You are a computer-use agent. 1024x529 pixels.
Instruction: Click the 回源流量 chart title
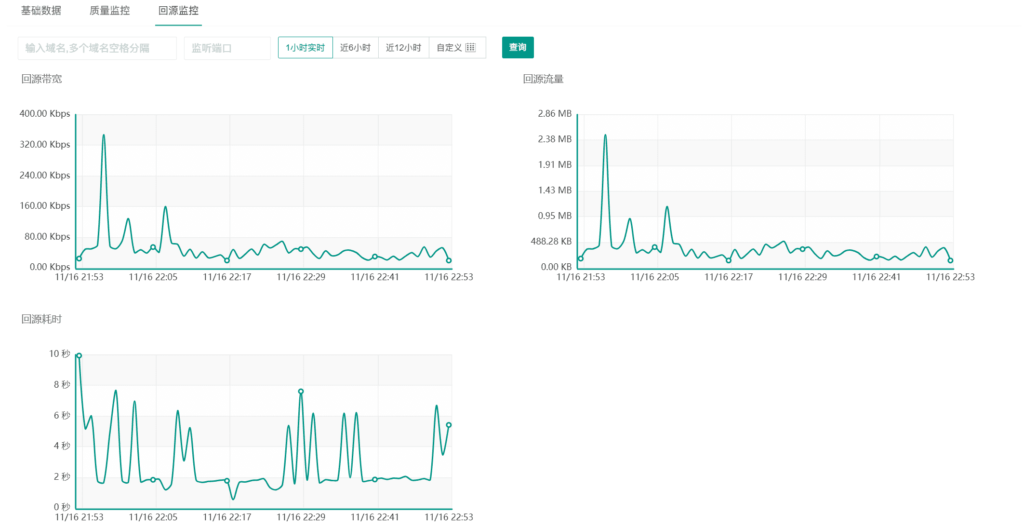543,78
